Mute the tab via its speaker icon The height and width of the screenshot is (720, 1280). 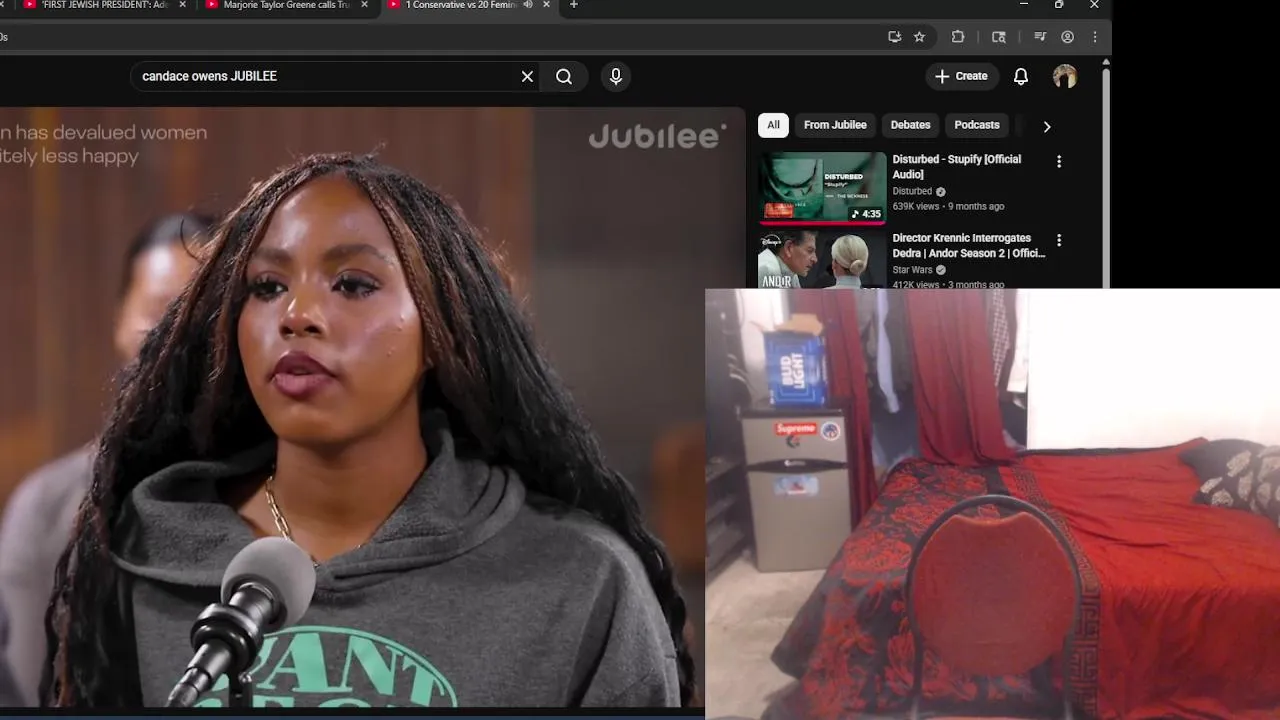pyautogui.click(x=528, y=5)
